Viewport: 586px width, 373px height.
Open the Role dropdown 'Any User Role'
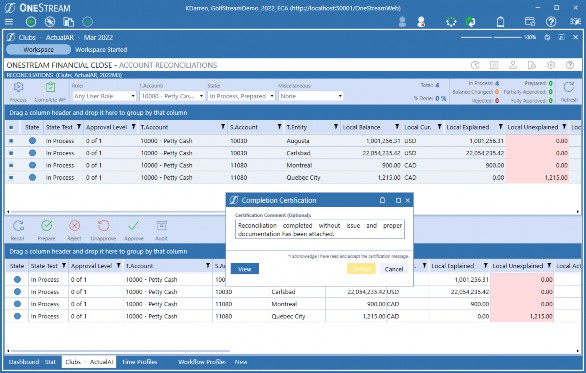coord(104,96)
